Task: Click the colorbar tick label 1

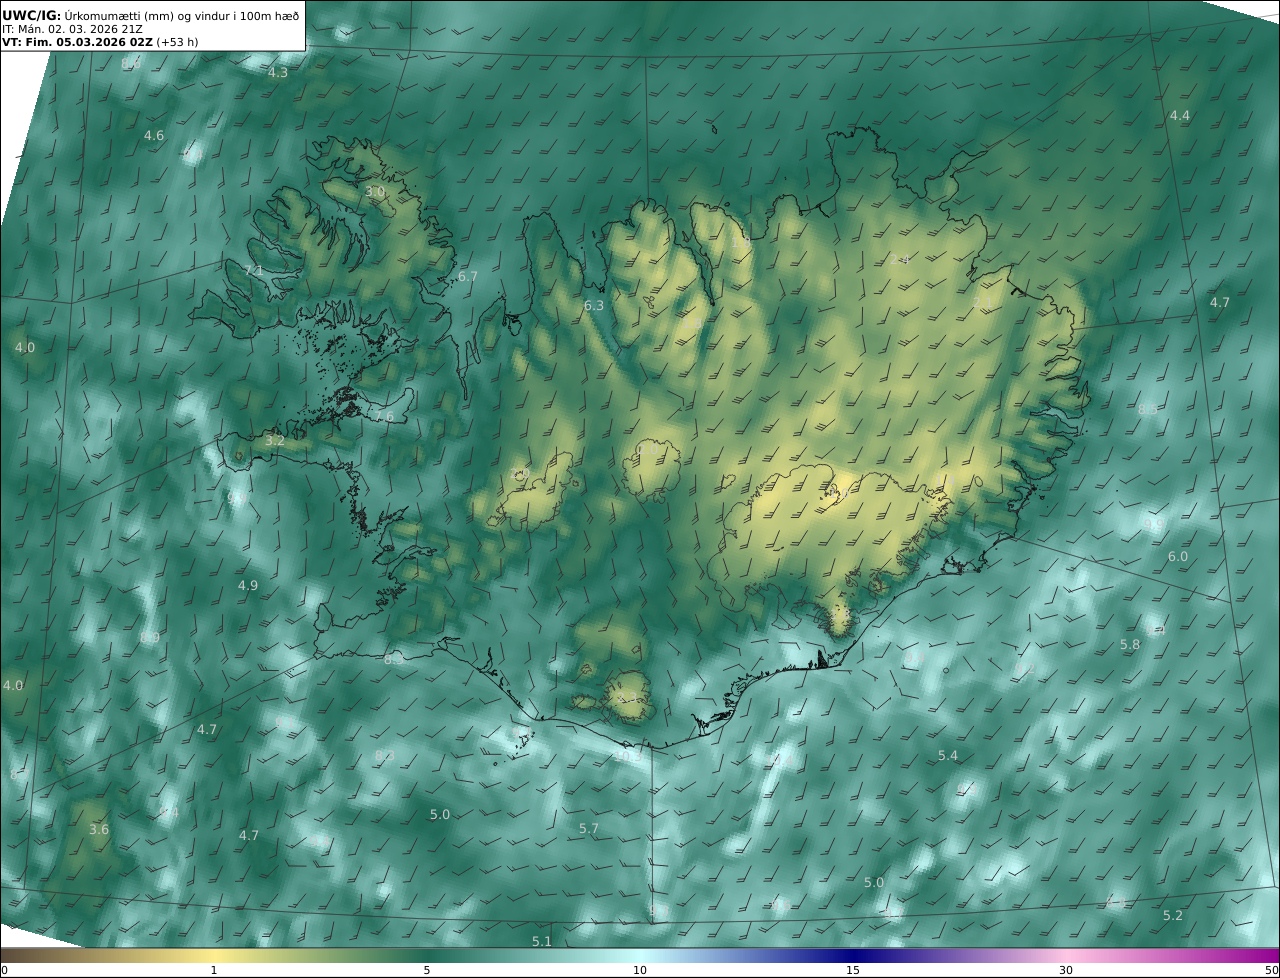Action: (x=214, y=970)
